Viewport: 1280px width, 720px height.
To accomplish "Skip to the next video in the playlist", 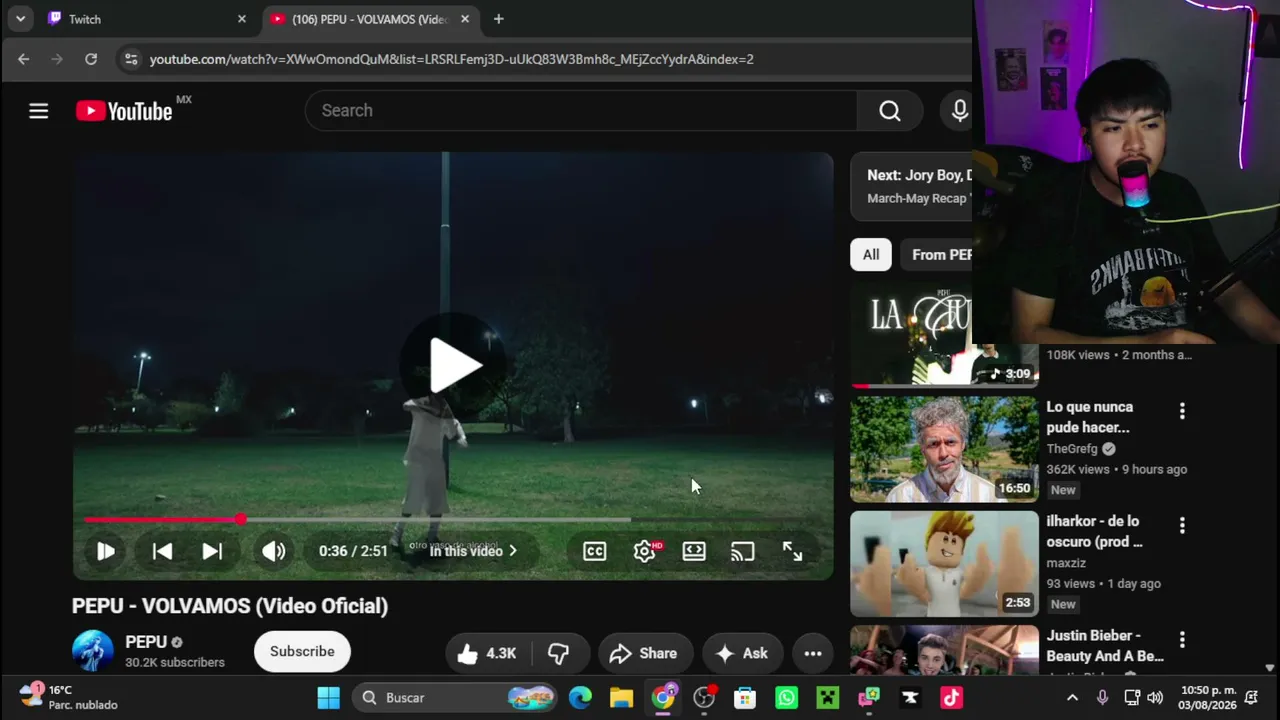I will click(x=212, y=551).
